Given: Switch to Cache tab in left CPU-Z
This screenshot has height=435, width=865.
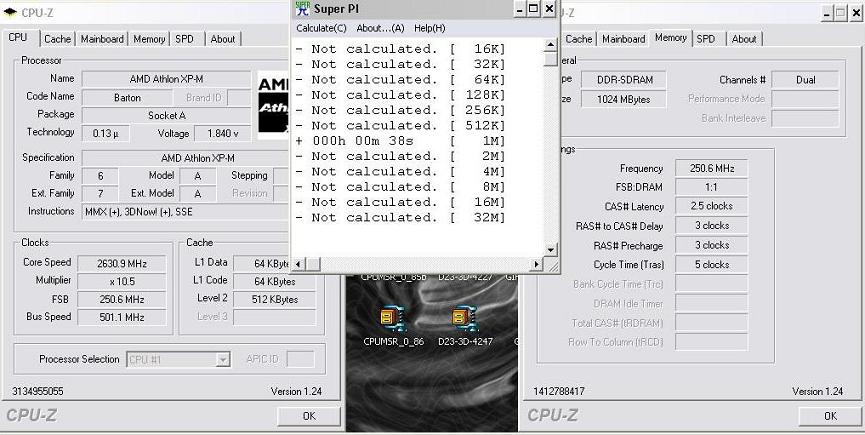Looking at the screenshot, I should 57,39.
